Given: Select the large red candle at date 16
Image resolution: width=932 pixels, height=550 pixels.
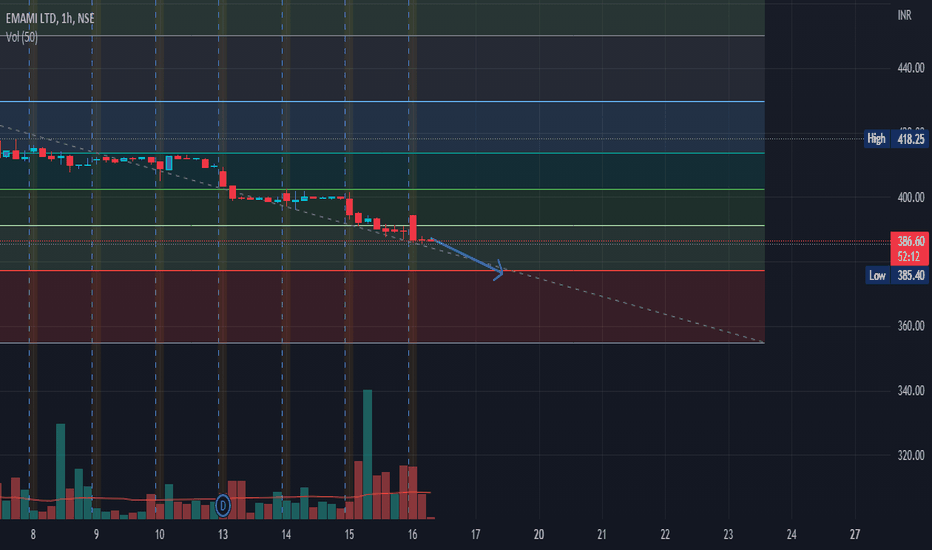Looking at the screenshot, I should point(413,228).
